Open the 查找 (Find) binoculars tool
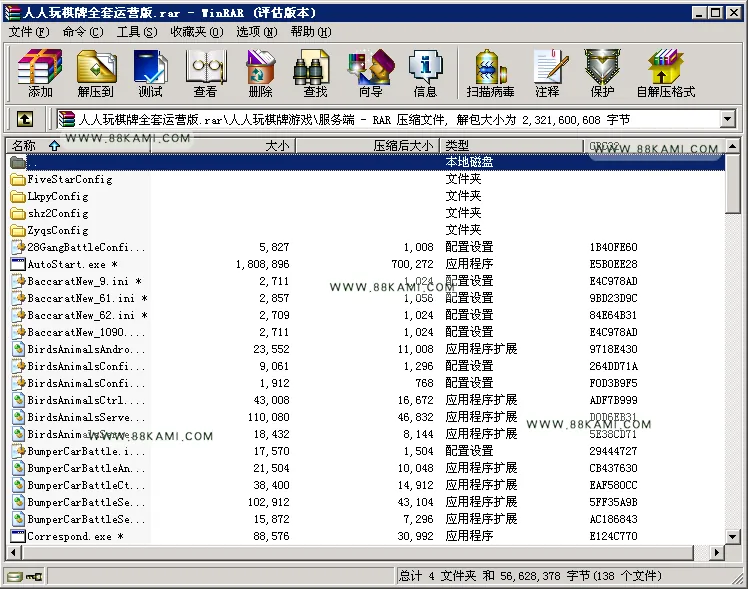Image resolution: width=748 pixels, height=589 pixels. tap(315, 73)
